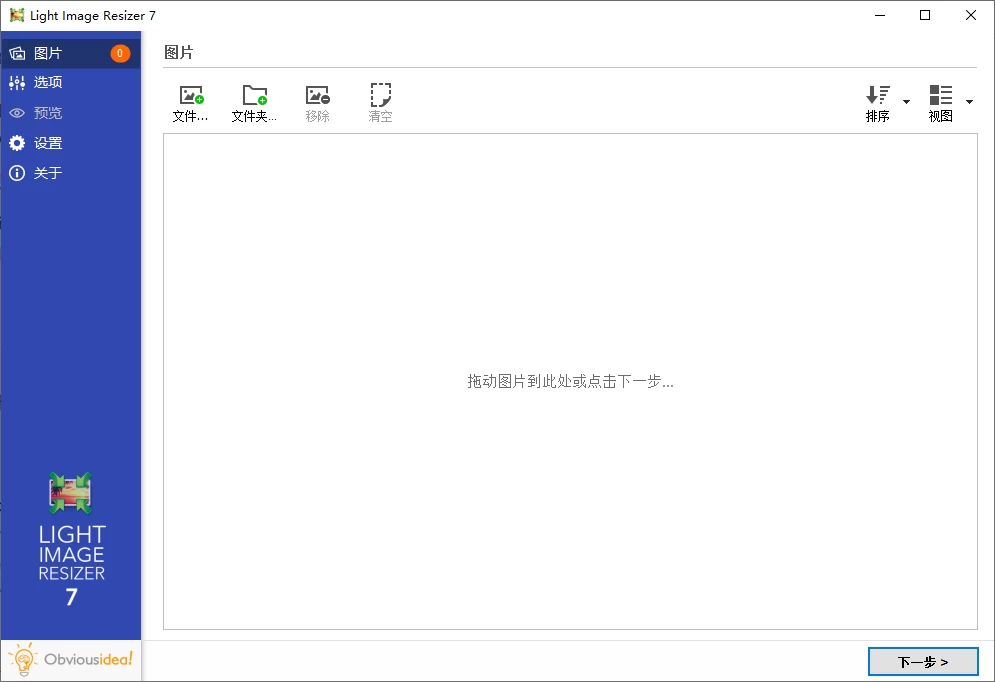Expand the sort (排序) dropdown arrow
The image size is (995, 682).
pyautogui.click(x=906, y=102)
